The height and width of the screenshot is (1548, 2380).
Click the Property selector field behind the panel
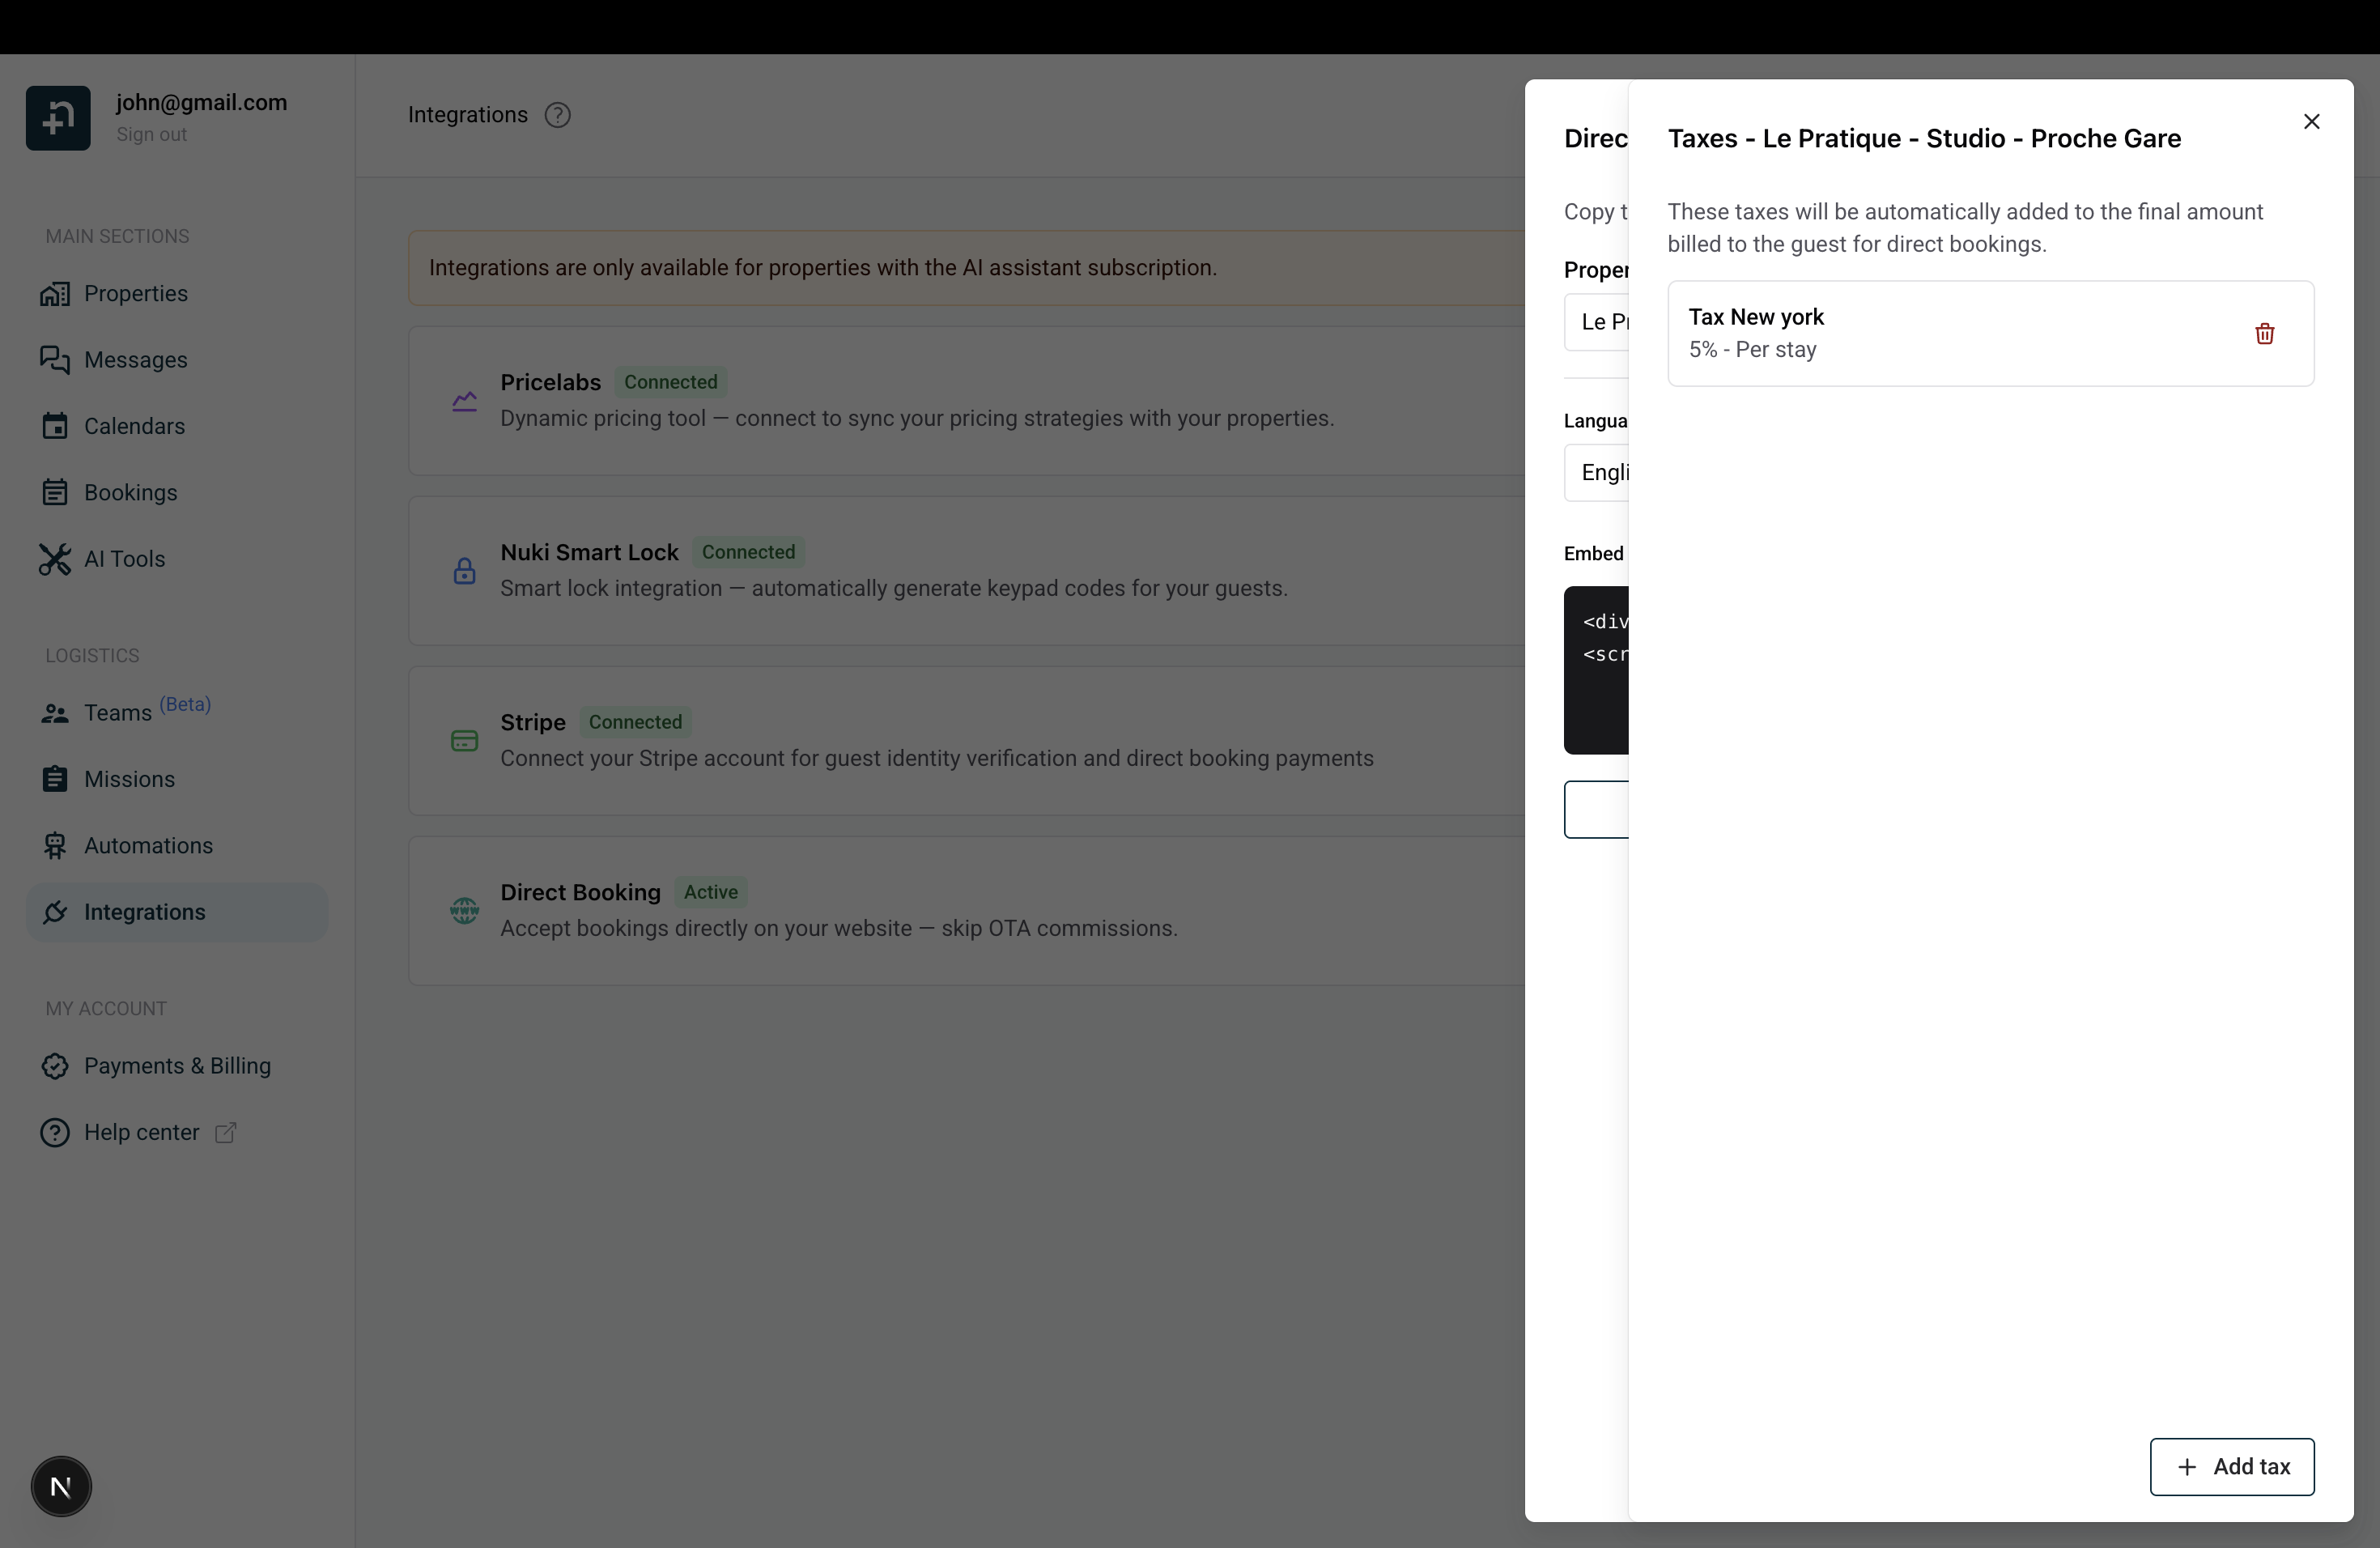tap(1597, 322)
